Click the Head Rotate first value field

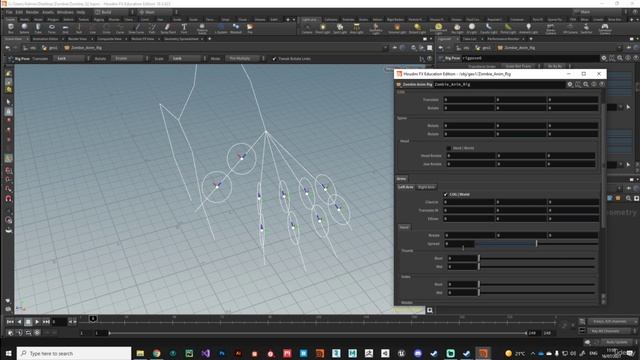point(471,156)
